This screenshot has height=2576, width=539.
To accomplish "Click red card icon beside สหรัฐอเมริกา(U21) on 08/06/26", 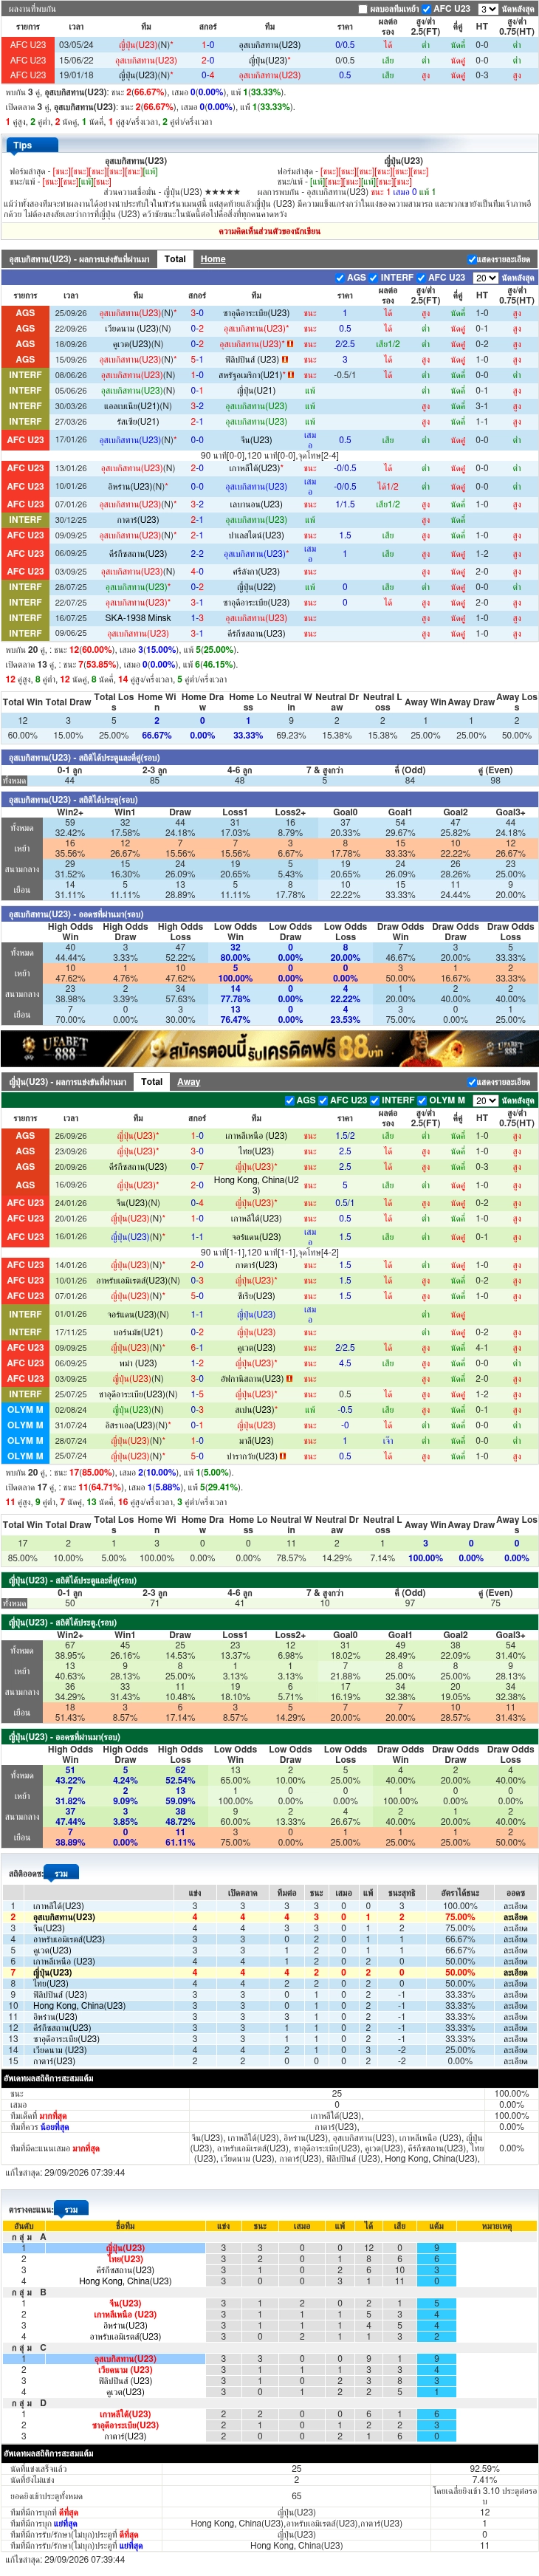I will pos(291,375).
